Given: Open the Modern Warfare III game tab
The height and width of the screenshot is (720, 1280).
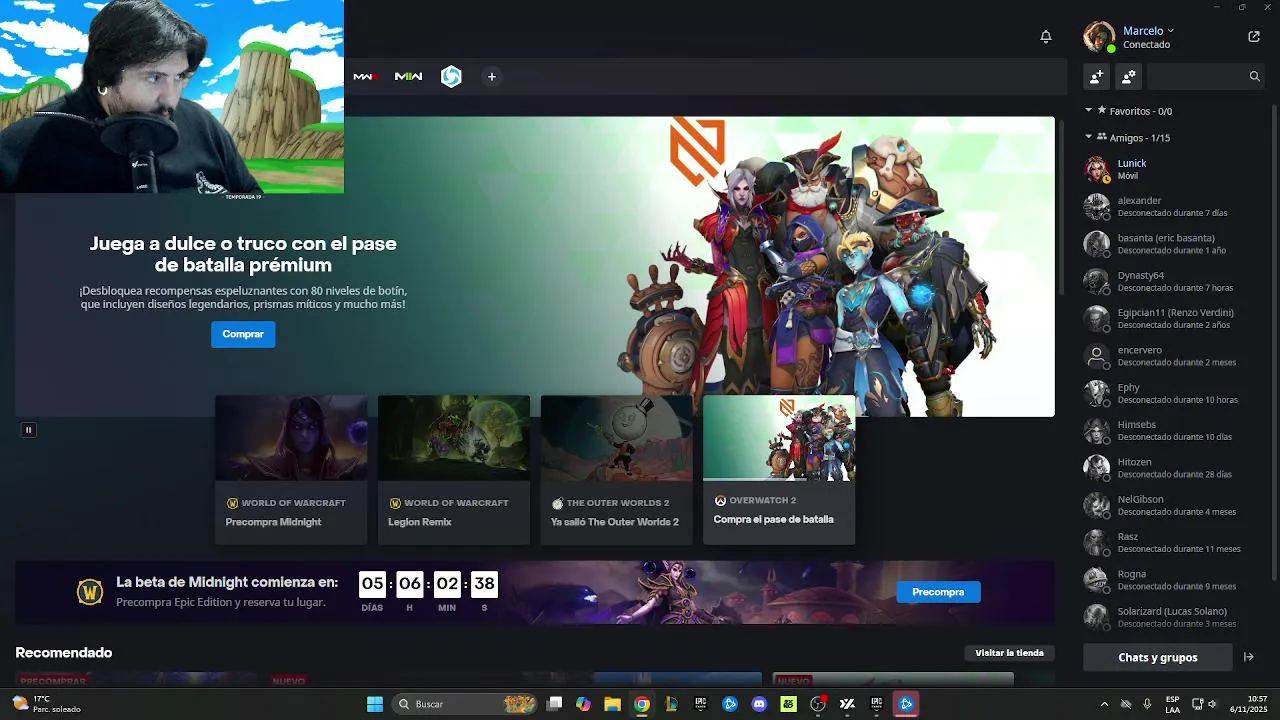Looking at the screenshot, I should click(x=365, y=77).
